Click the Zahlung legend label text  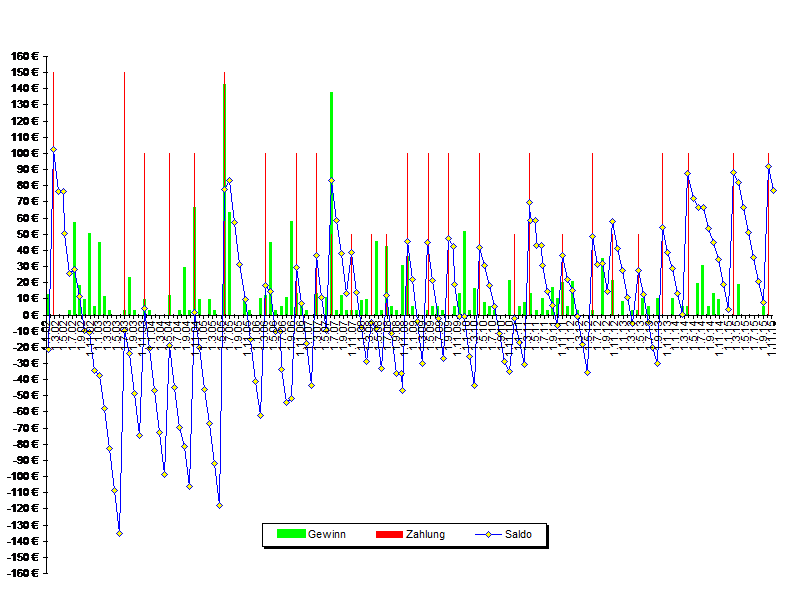click(426, 534)
